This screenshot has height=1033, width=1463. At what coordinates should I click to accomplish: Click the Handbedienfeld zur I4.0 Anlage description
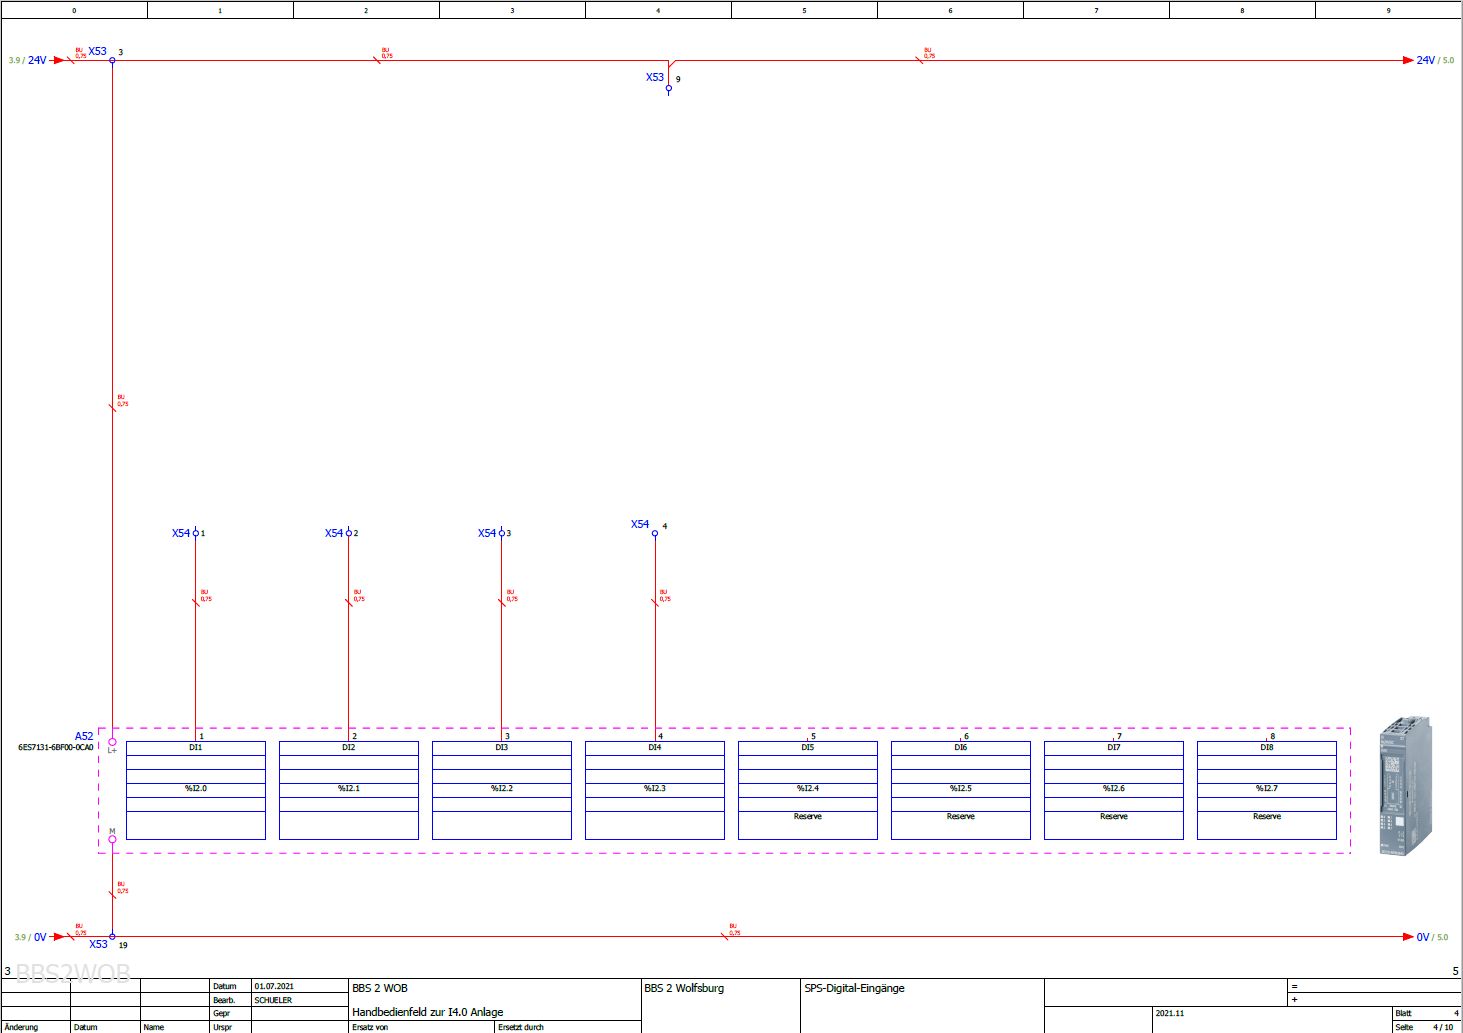pyautogui.click(x=428, y=1012)
